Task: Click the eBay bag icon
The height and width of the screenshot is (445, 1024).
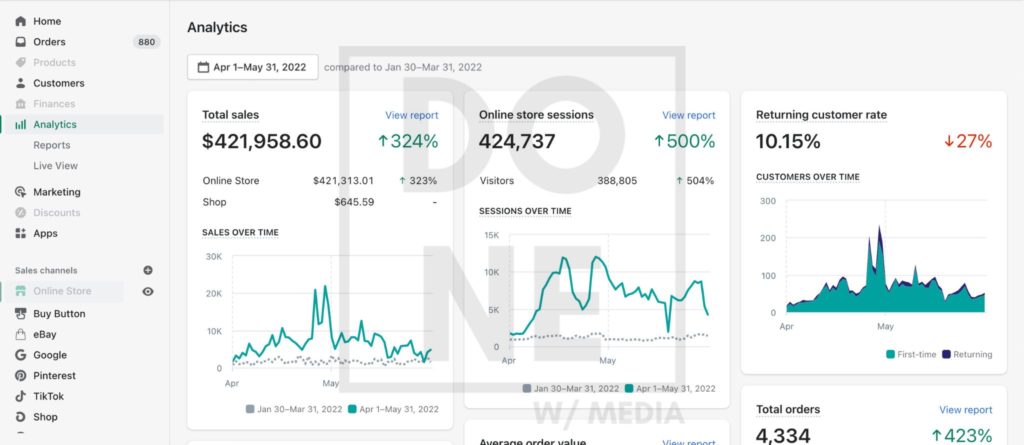Action: tap(20, 335)
